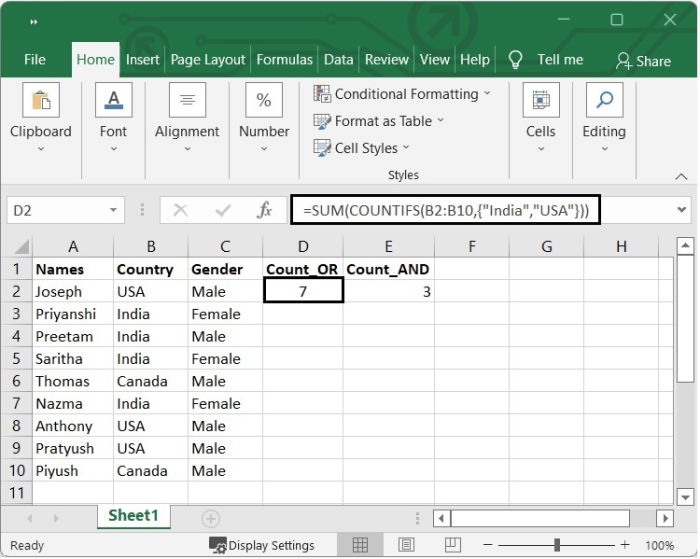This screenshot has width=700, height=559.
Task: Add a new sheet with plus icon
Action: pyautogui.click(x=210, y=518)
